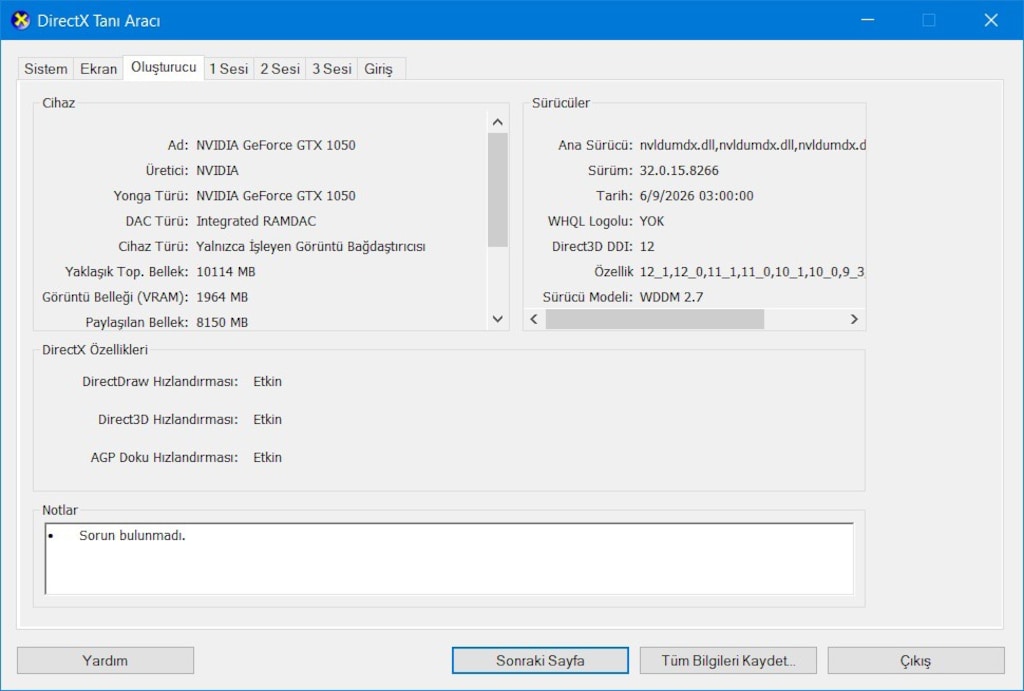The height and width of the screenshot is (691, 1024).
Task: Click the Yalnızca İşleyen Görüntü Bağdaştırıcısı value
Action: coord(311,246)
